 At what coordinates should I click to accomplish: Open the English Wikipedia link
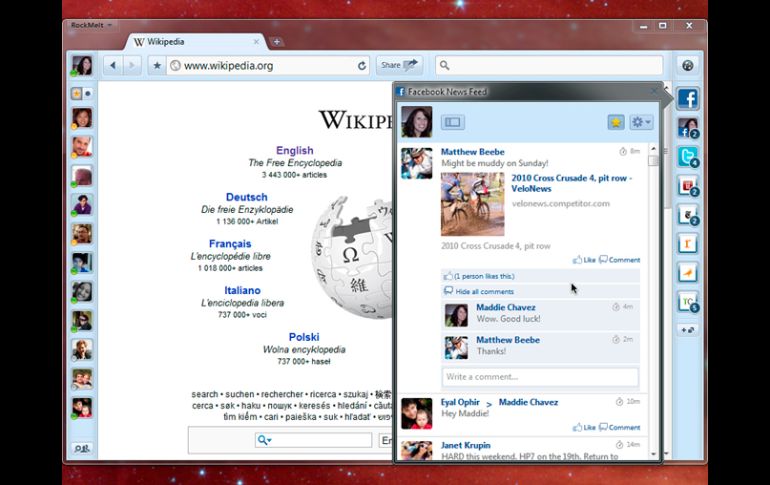(295, 151)
